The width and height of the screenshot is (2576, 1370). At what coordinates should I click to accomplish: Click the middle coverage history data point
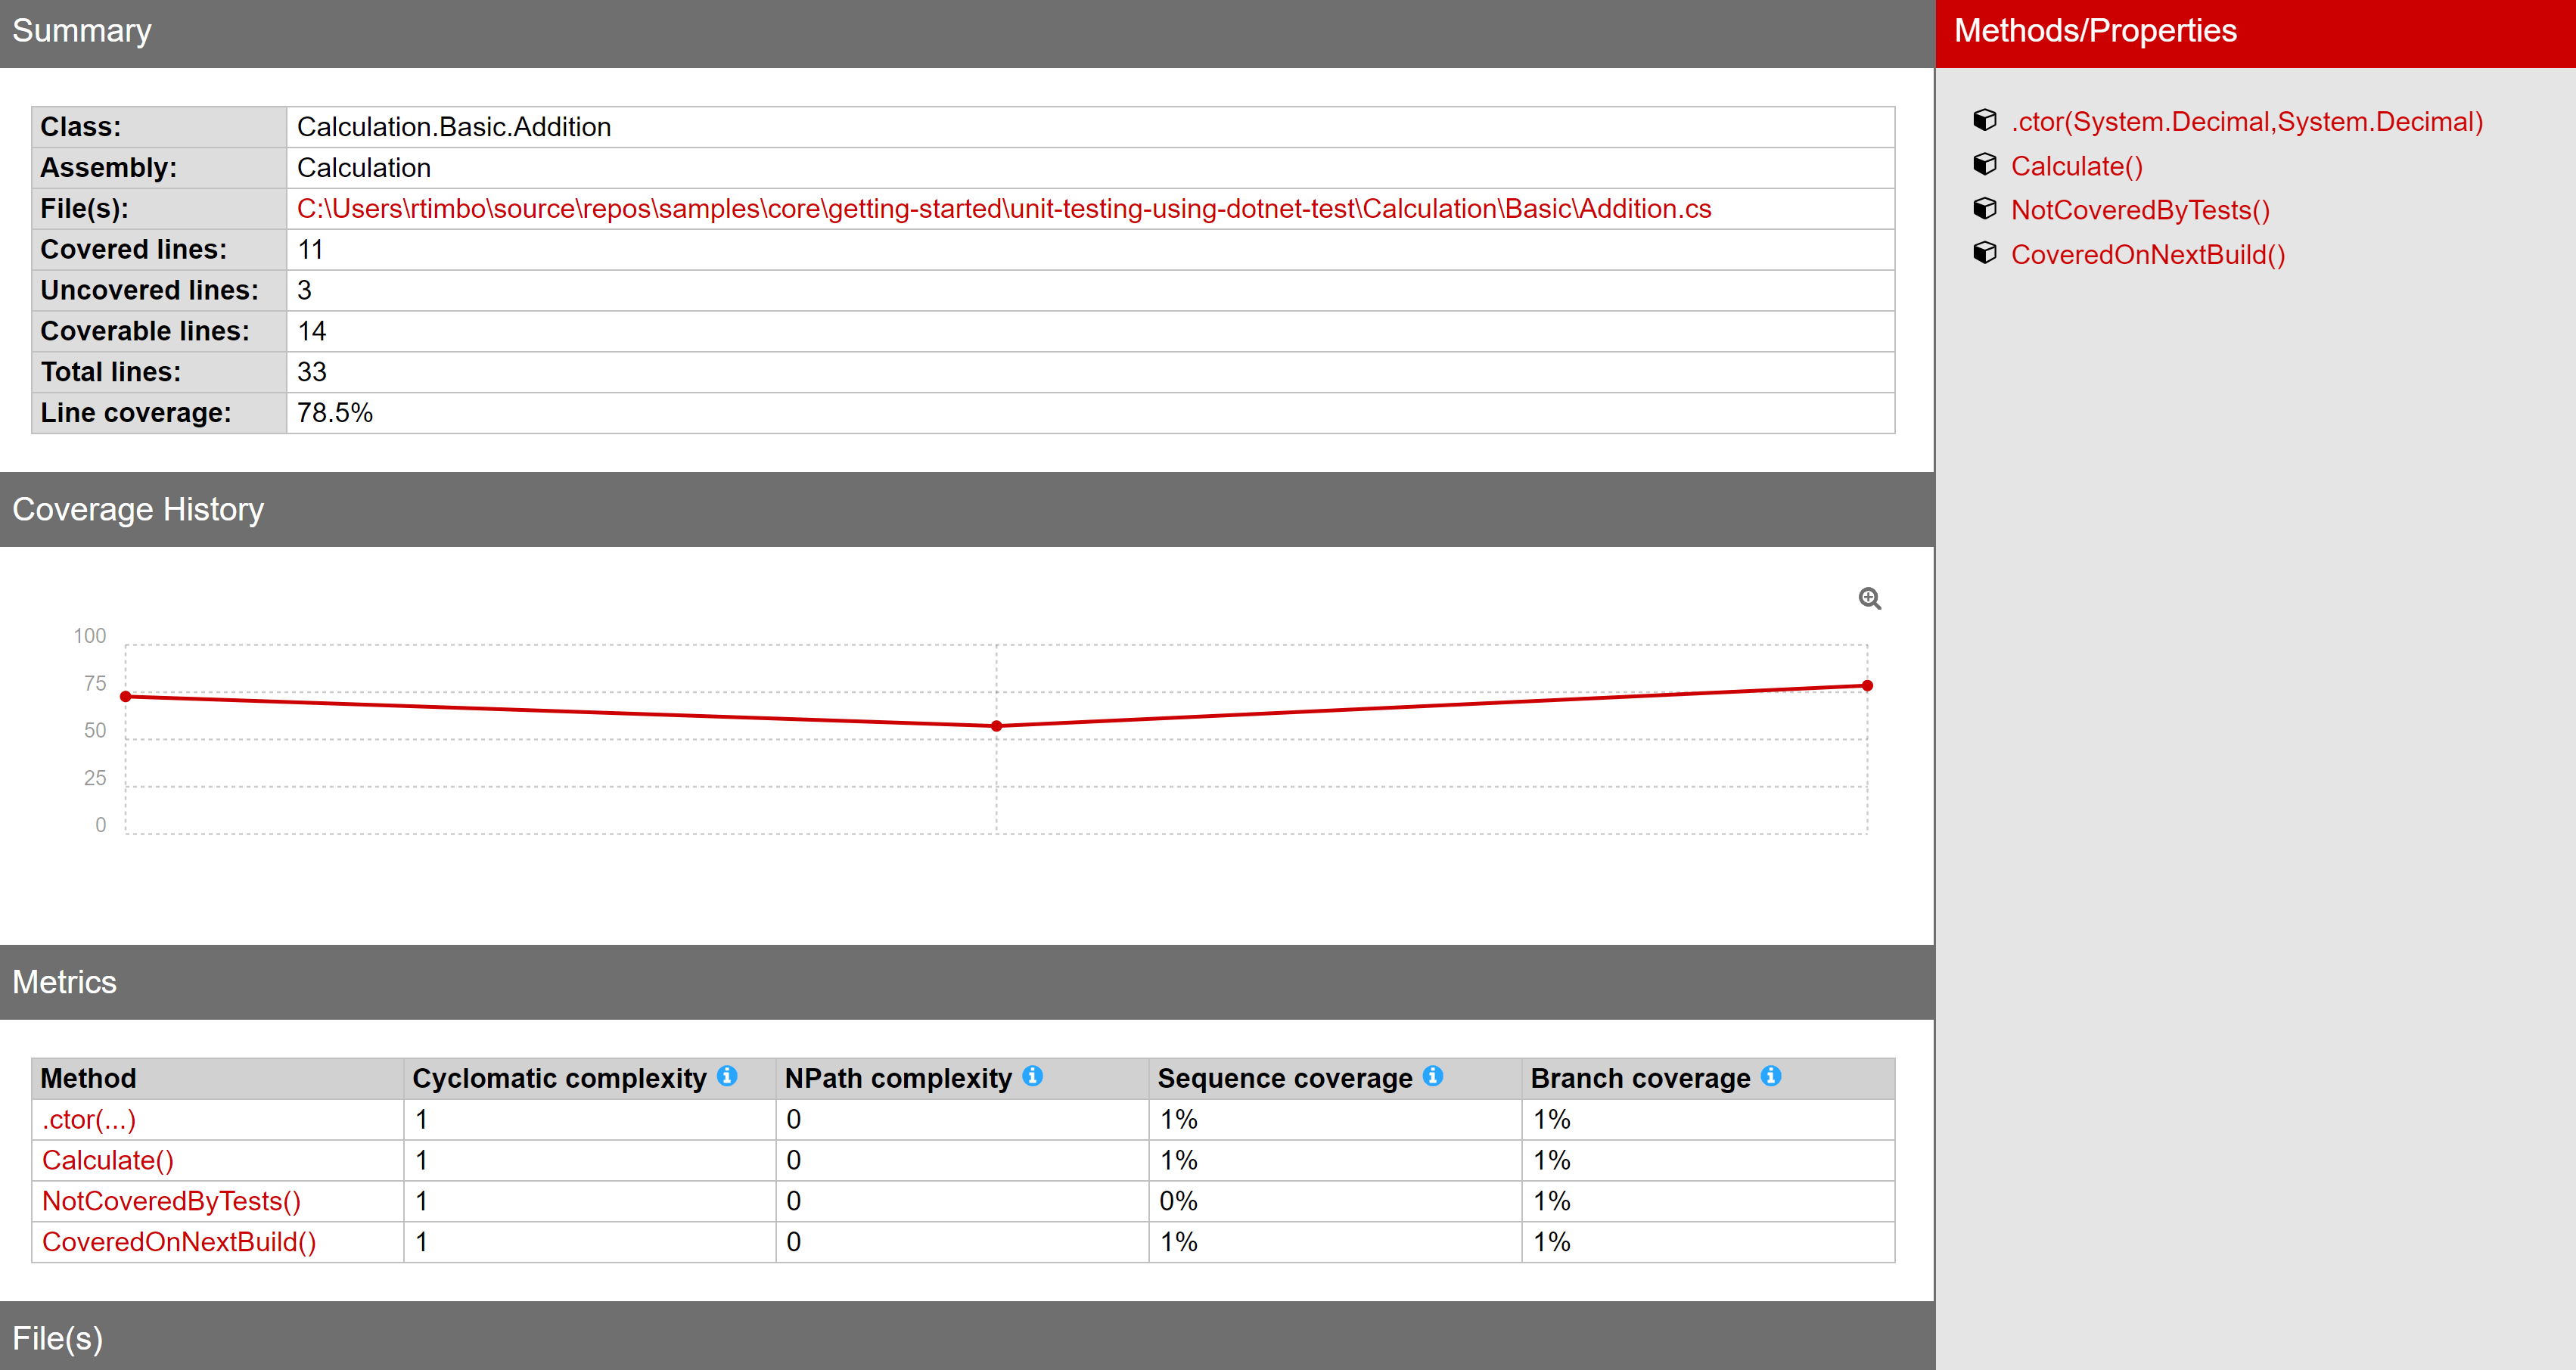pyautogui.click(x=996, y=726)
